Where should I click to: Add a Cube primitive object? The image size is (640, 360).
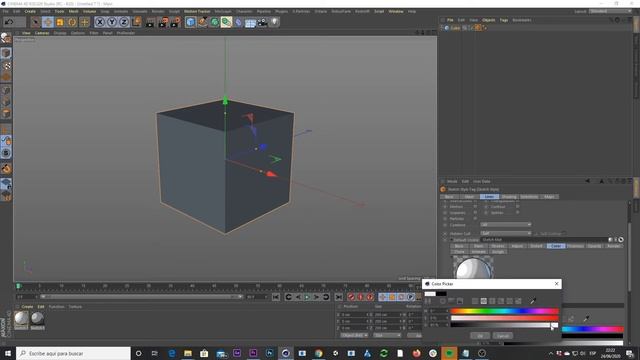191,22
